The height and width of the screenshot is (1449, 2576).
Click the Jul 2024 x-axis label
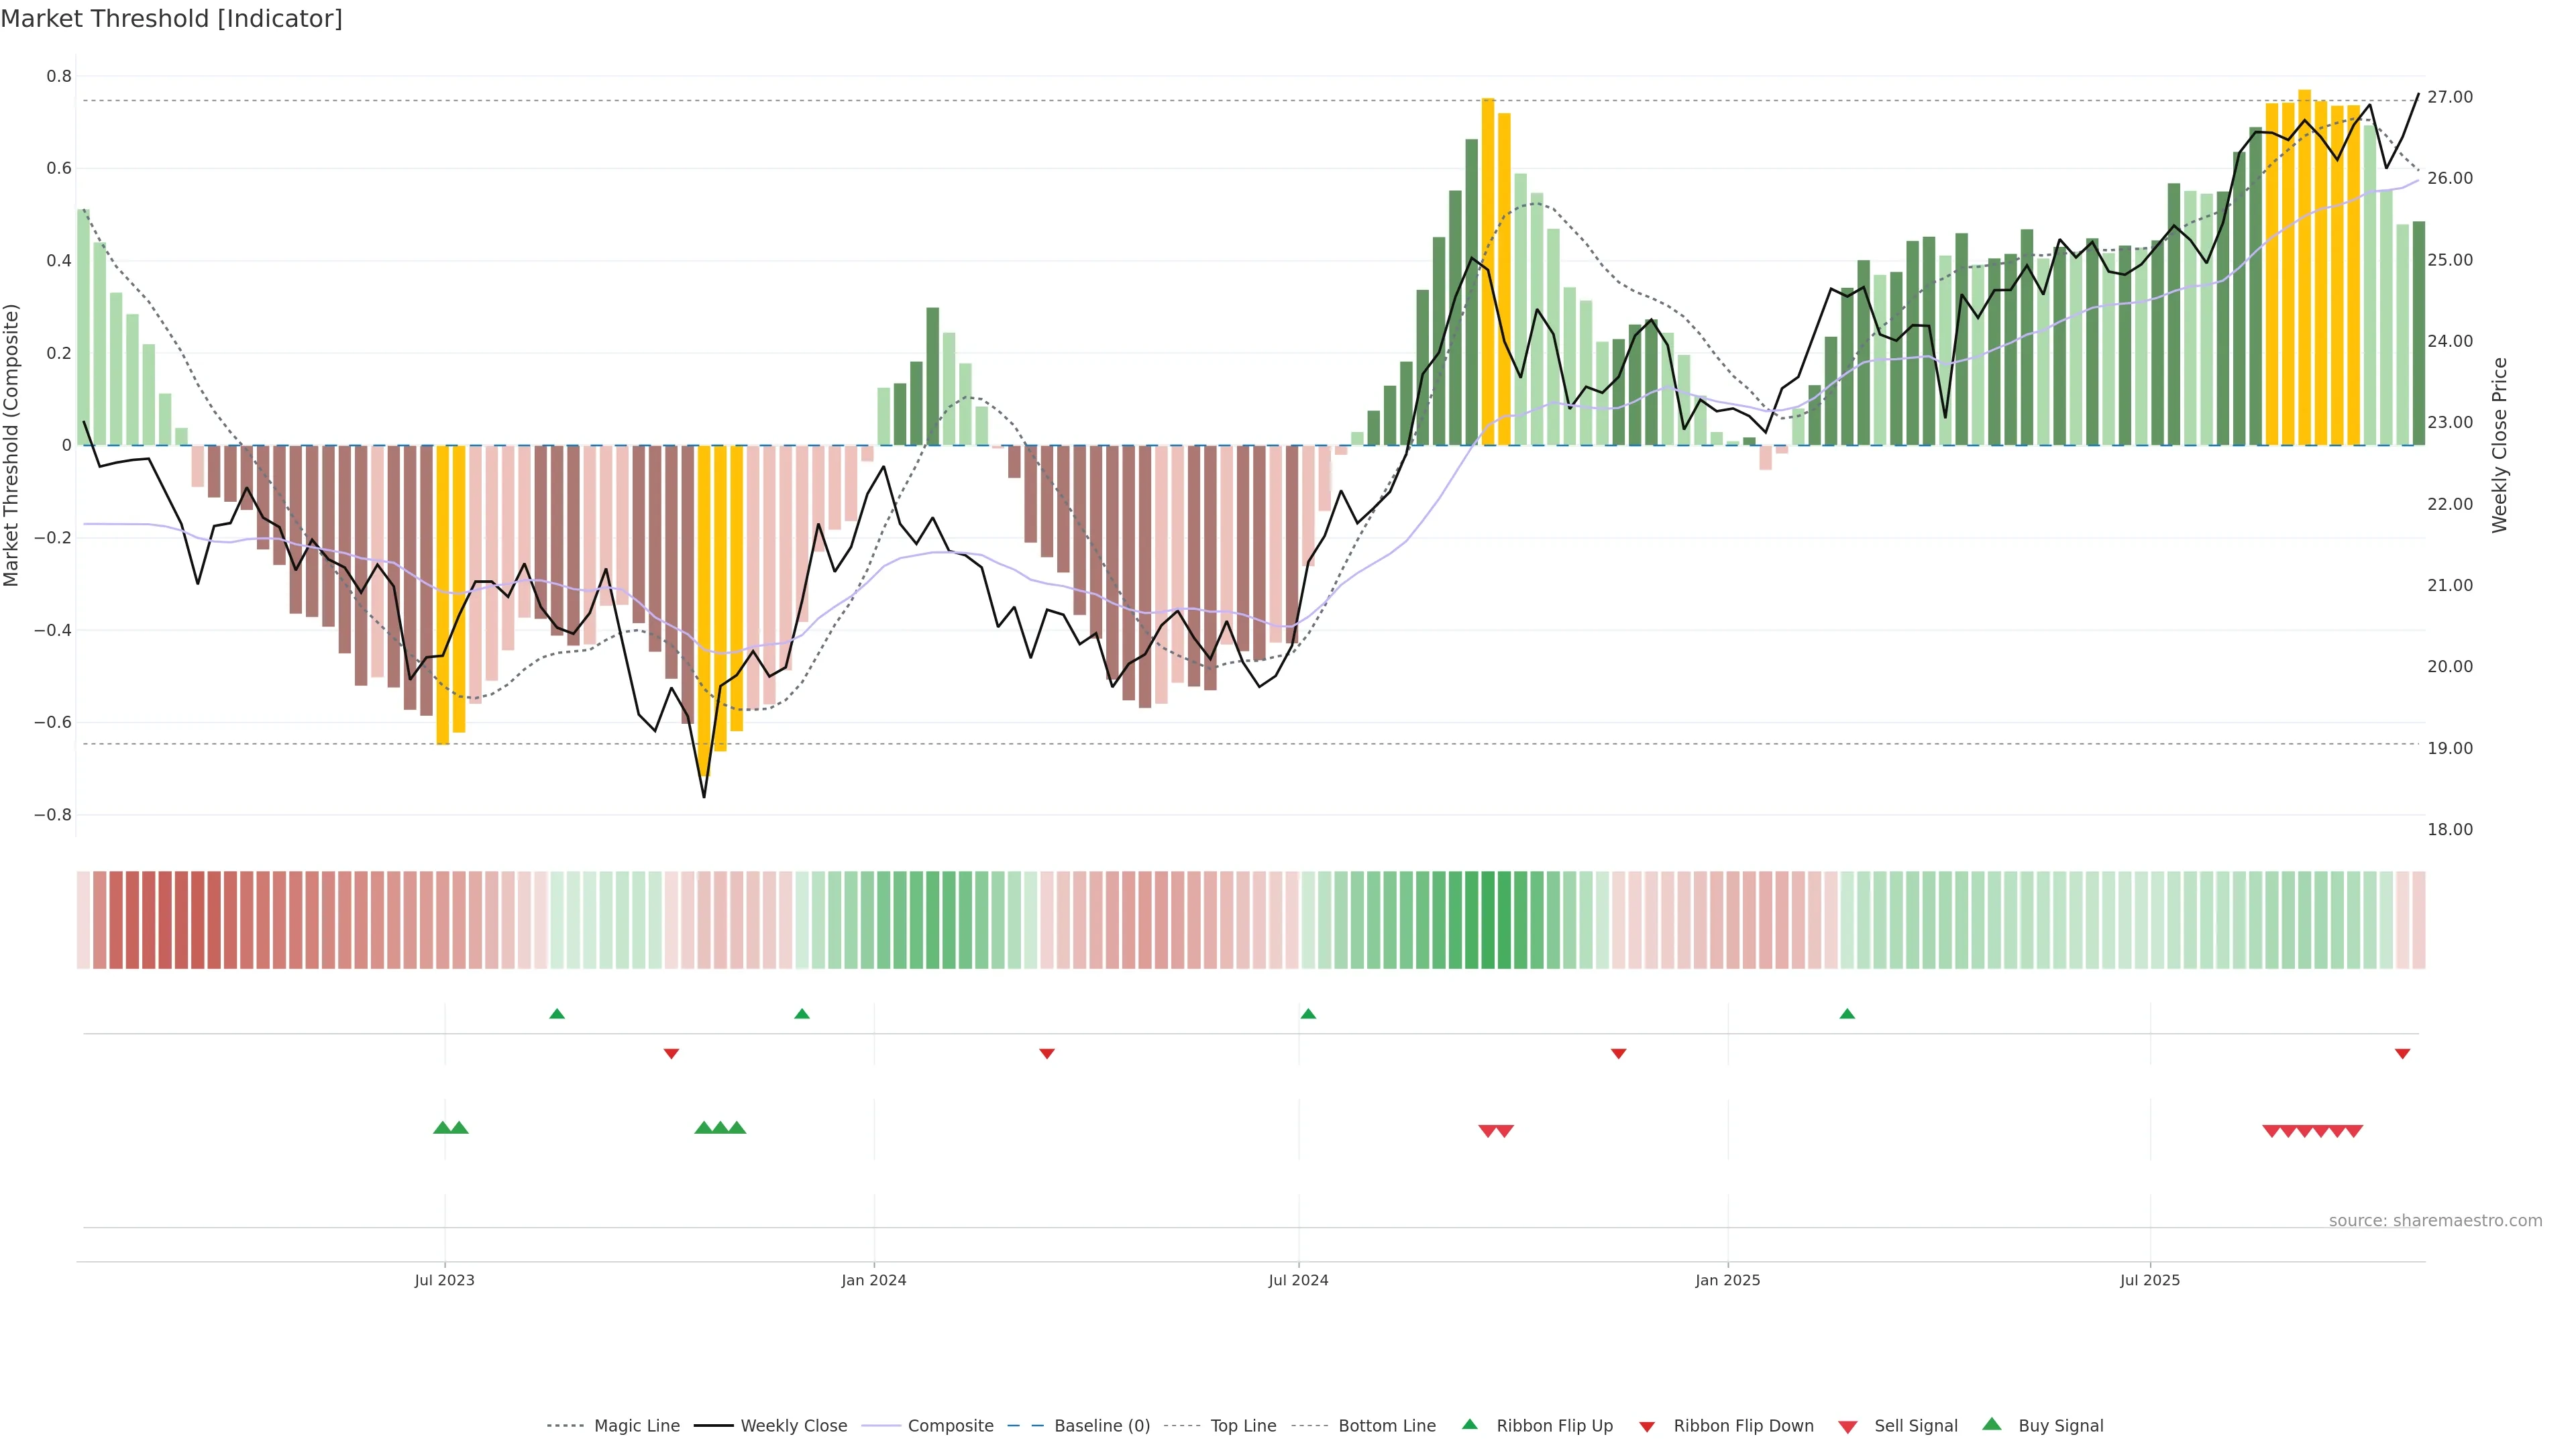1298,1280
